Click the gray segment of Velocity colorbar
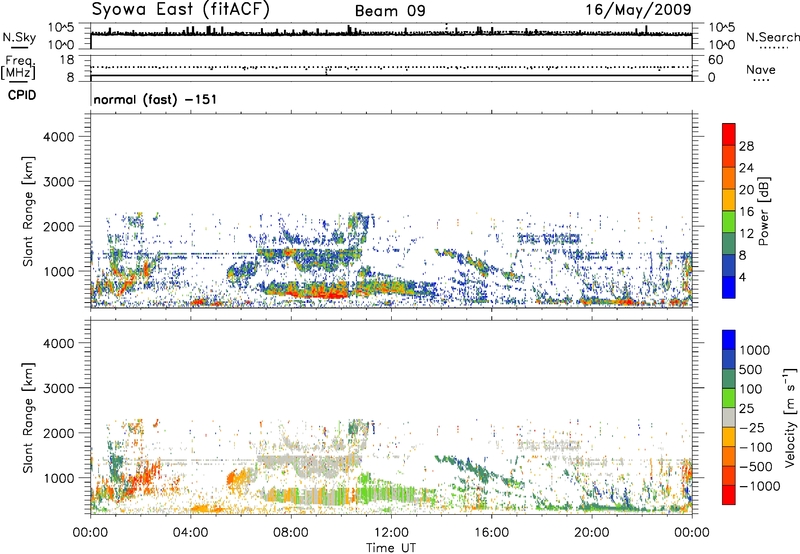Screen dimensions: 800x554 tap(729, 418)
